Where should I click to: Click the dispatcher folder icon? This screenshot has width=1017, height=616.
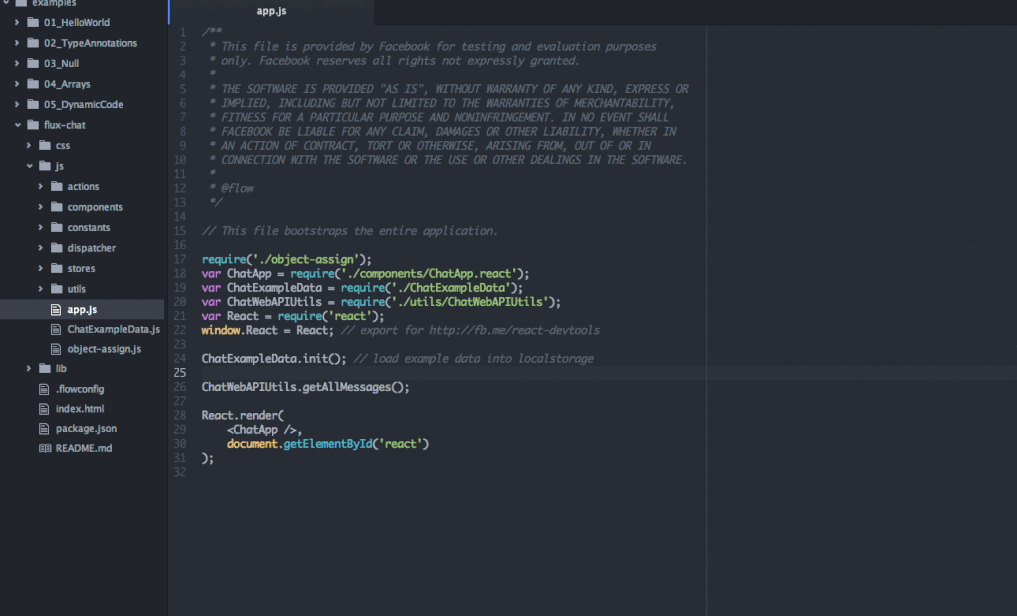(56, 248)
